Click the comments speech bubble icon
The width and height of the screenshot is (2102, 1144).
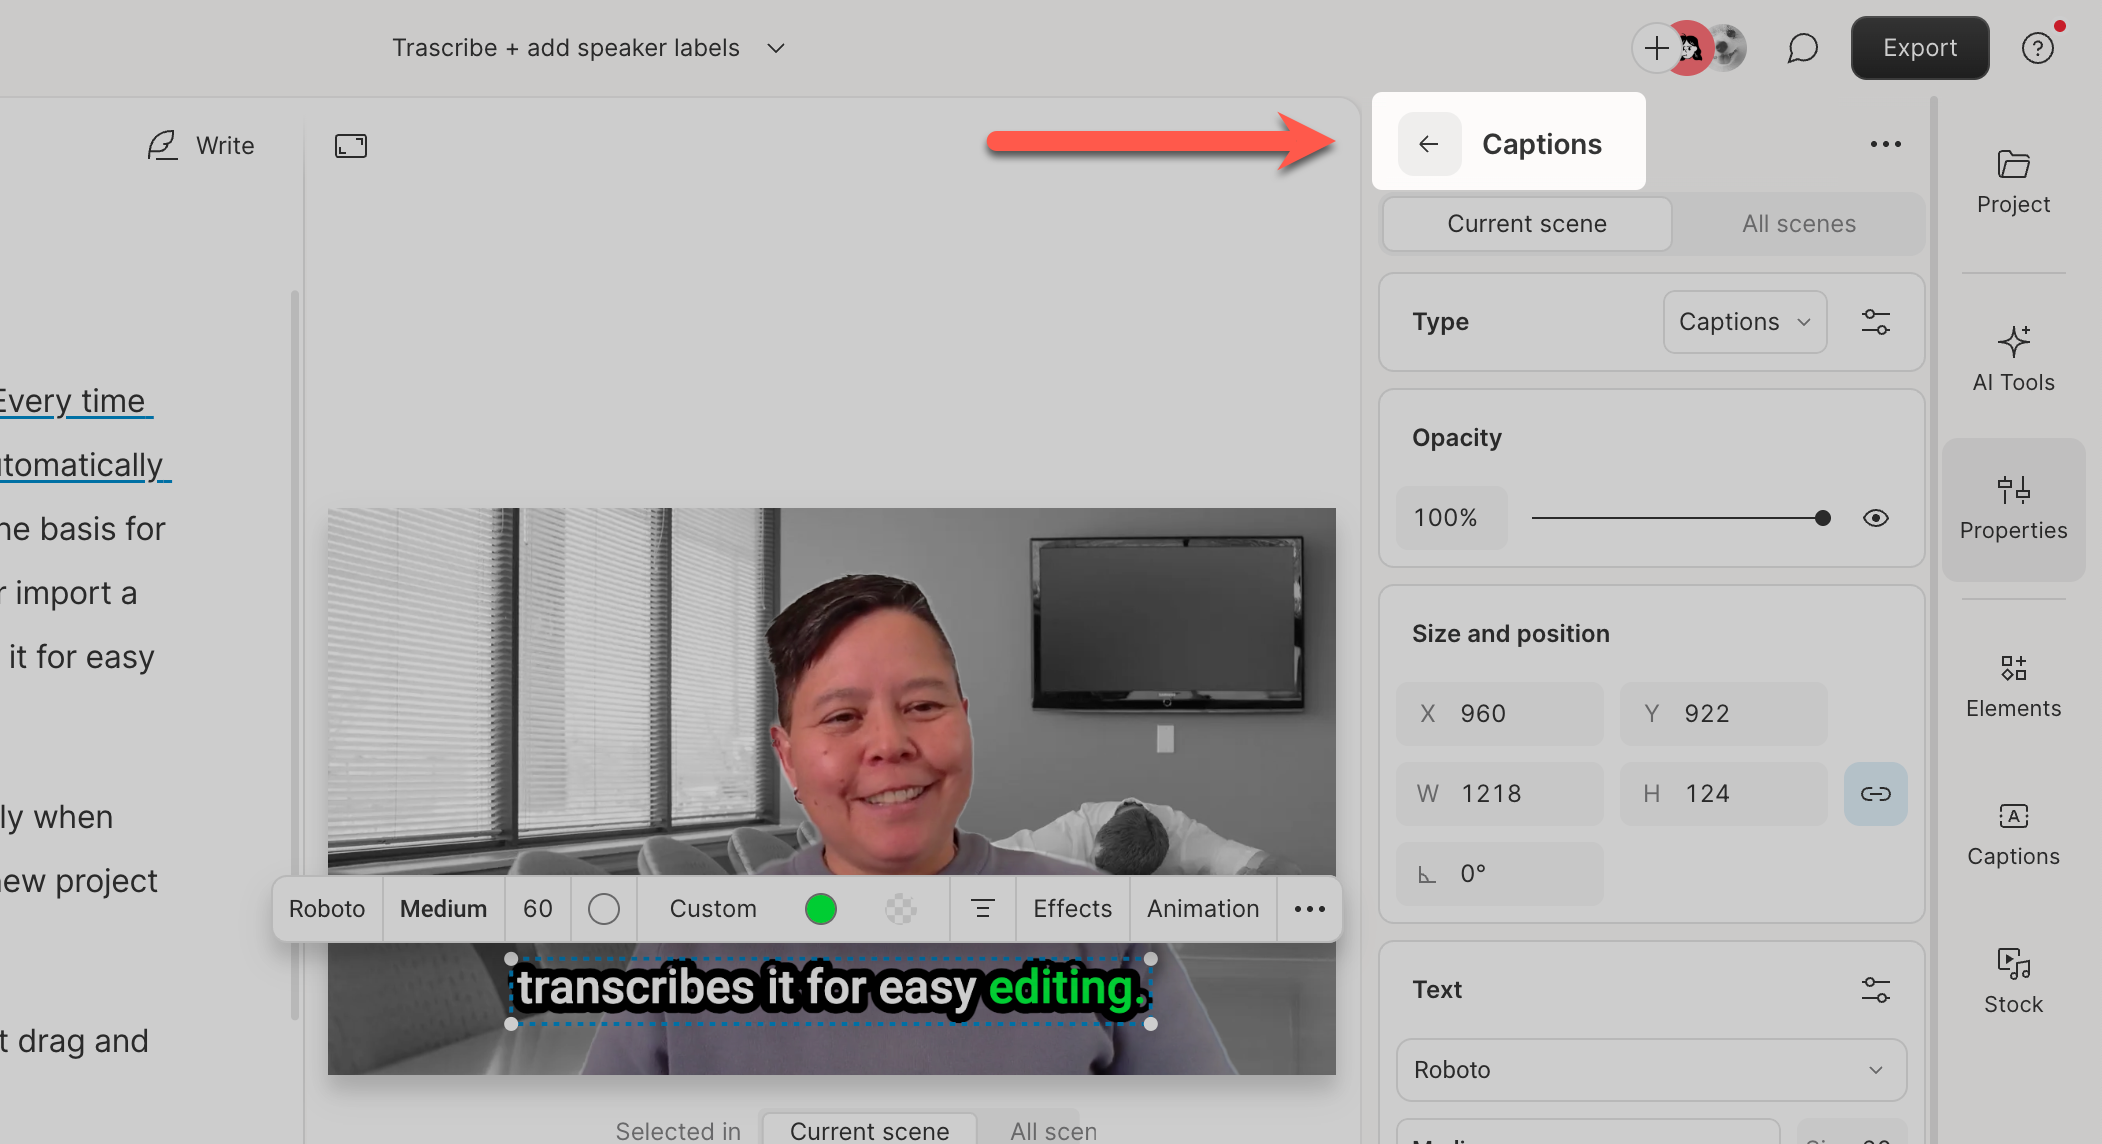(1801, 48)
